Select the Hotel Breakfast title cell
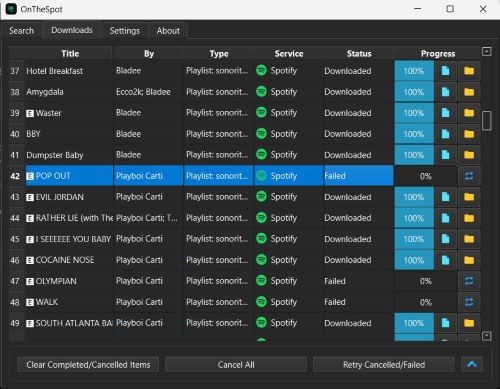The width and height of the screenshot is (500, 389). pos(69,71)
